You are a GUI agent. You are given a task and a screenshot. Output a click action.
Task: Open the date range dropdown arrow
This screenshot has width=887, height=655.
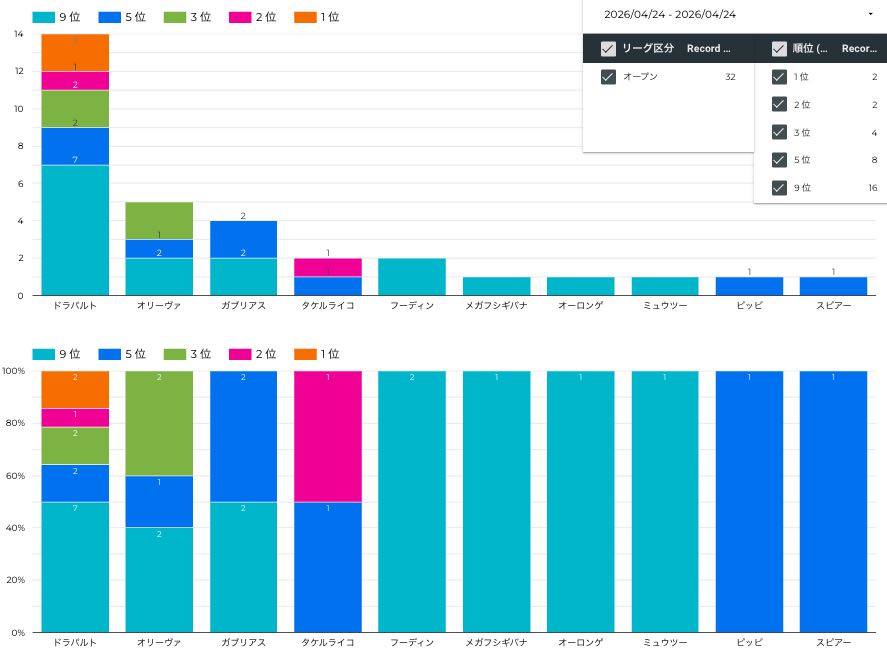pyautogui.click(x=870, y=14)
